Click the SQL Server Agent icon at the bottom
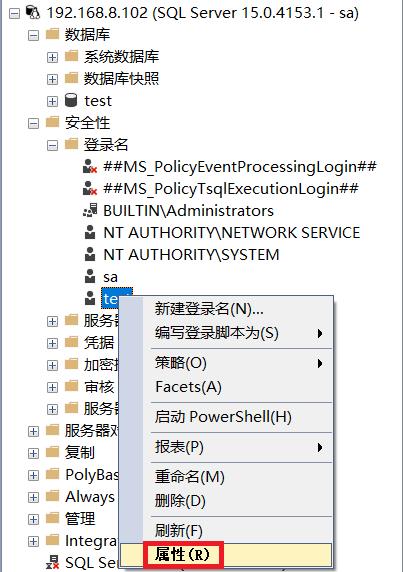 tap(53, 562)
